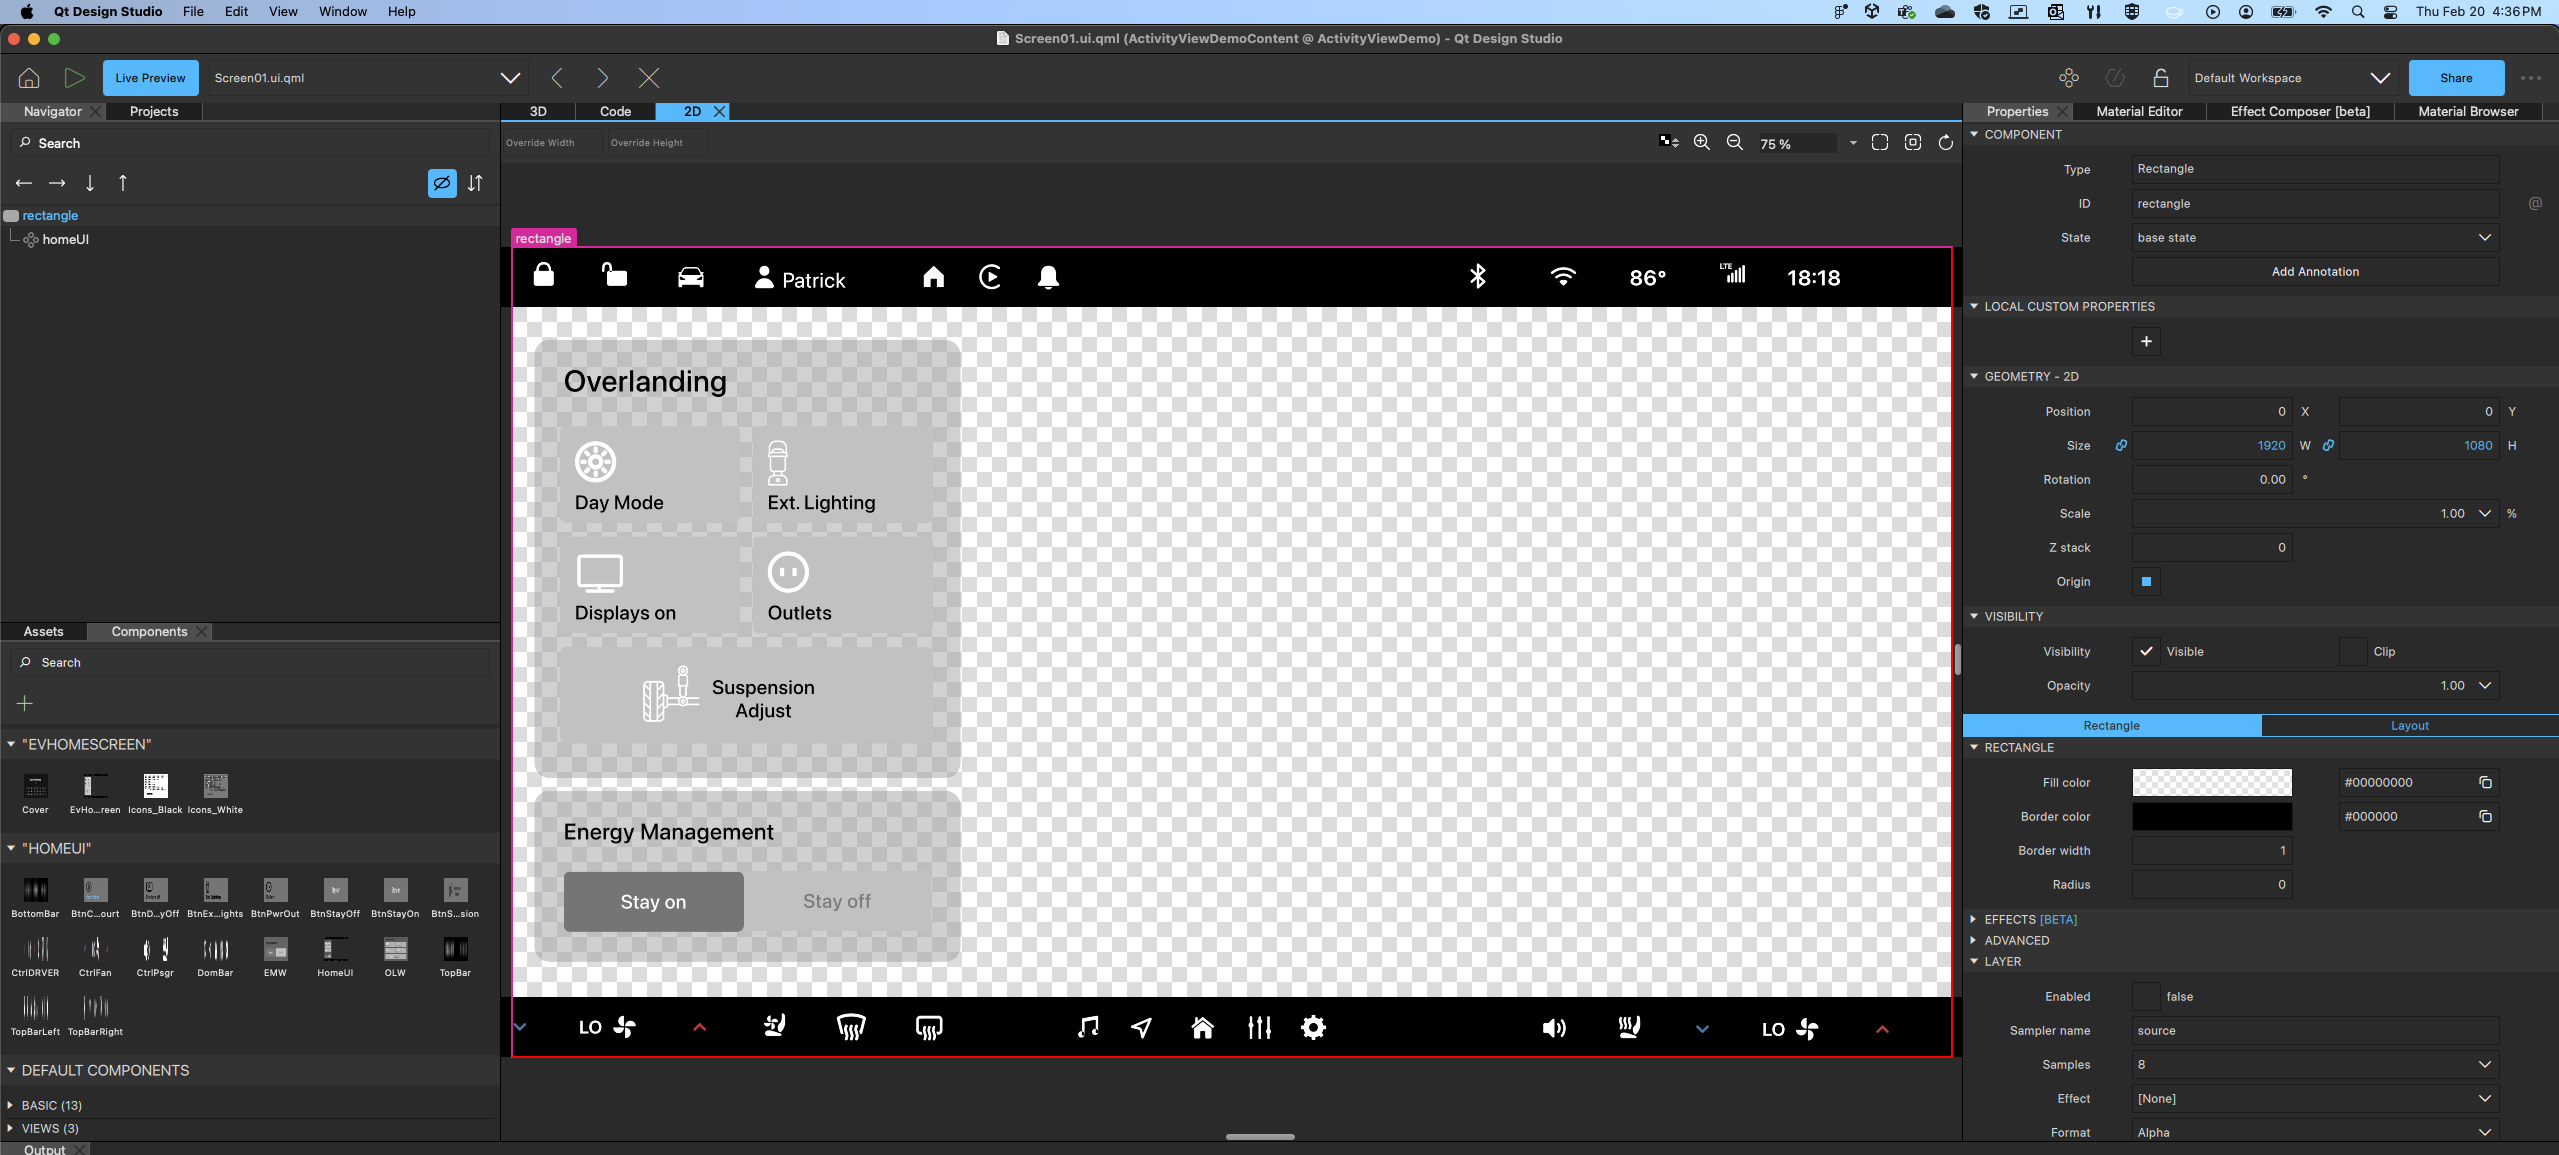Reverse navigator item order icon
Viewport: 2559px width, 1155px height.
coord(475,183)
